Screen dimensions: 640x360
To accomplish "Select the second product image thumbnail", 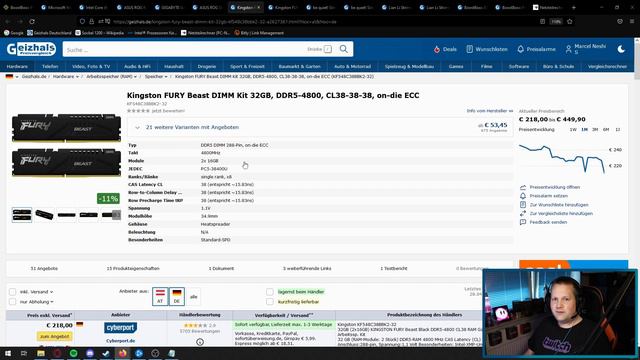I will pos(44,215).
